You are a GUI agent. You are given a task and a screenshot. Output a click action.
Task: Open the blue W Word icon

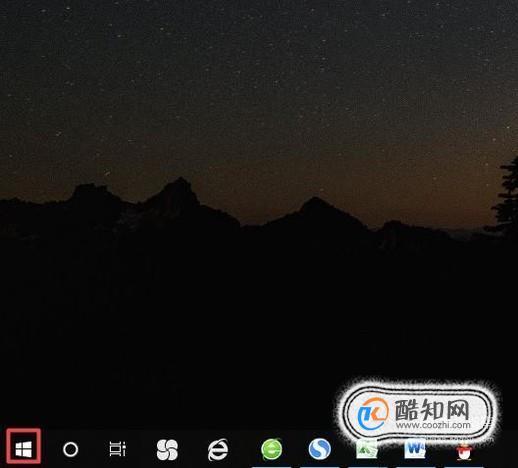(415, 449)
